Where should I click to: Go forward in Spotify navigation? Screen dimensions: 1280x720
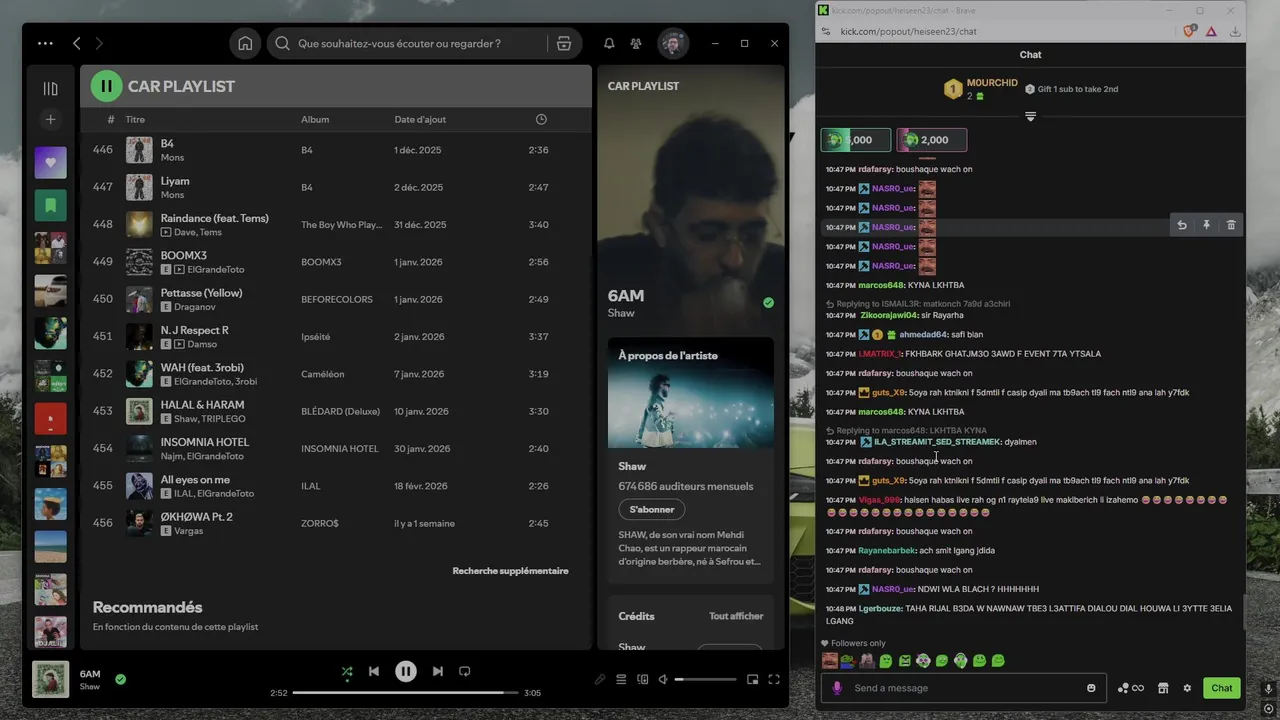[99, 43]
